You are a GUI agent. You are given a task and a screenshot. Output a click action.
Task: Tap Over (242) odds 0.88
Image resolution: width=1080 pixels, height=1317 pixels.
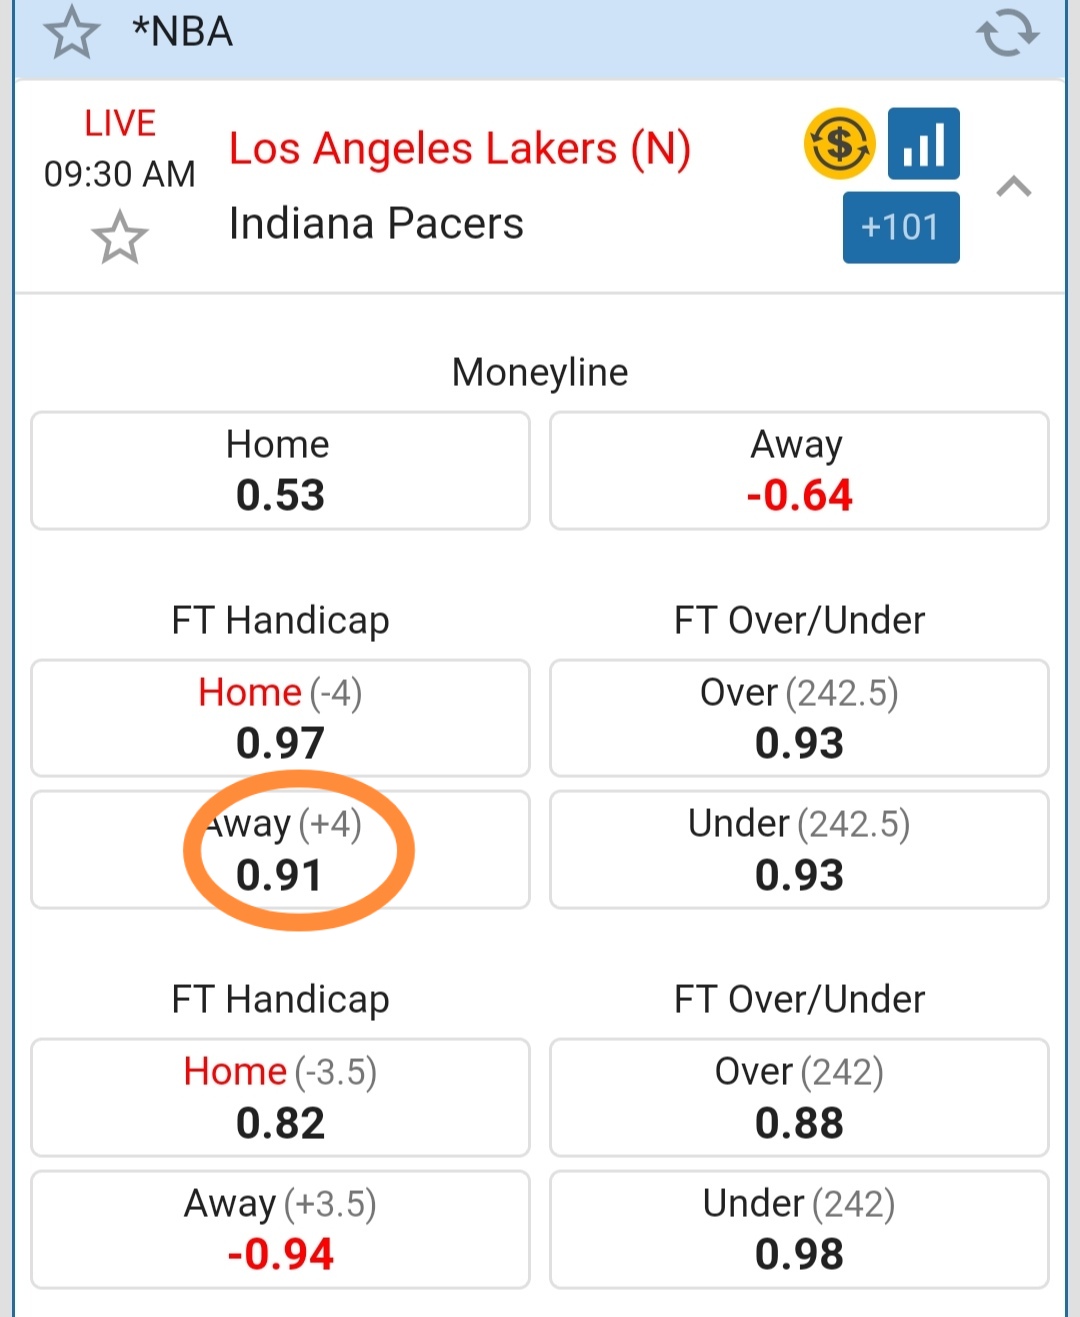pyautogui.click(x=799, y=1098)
